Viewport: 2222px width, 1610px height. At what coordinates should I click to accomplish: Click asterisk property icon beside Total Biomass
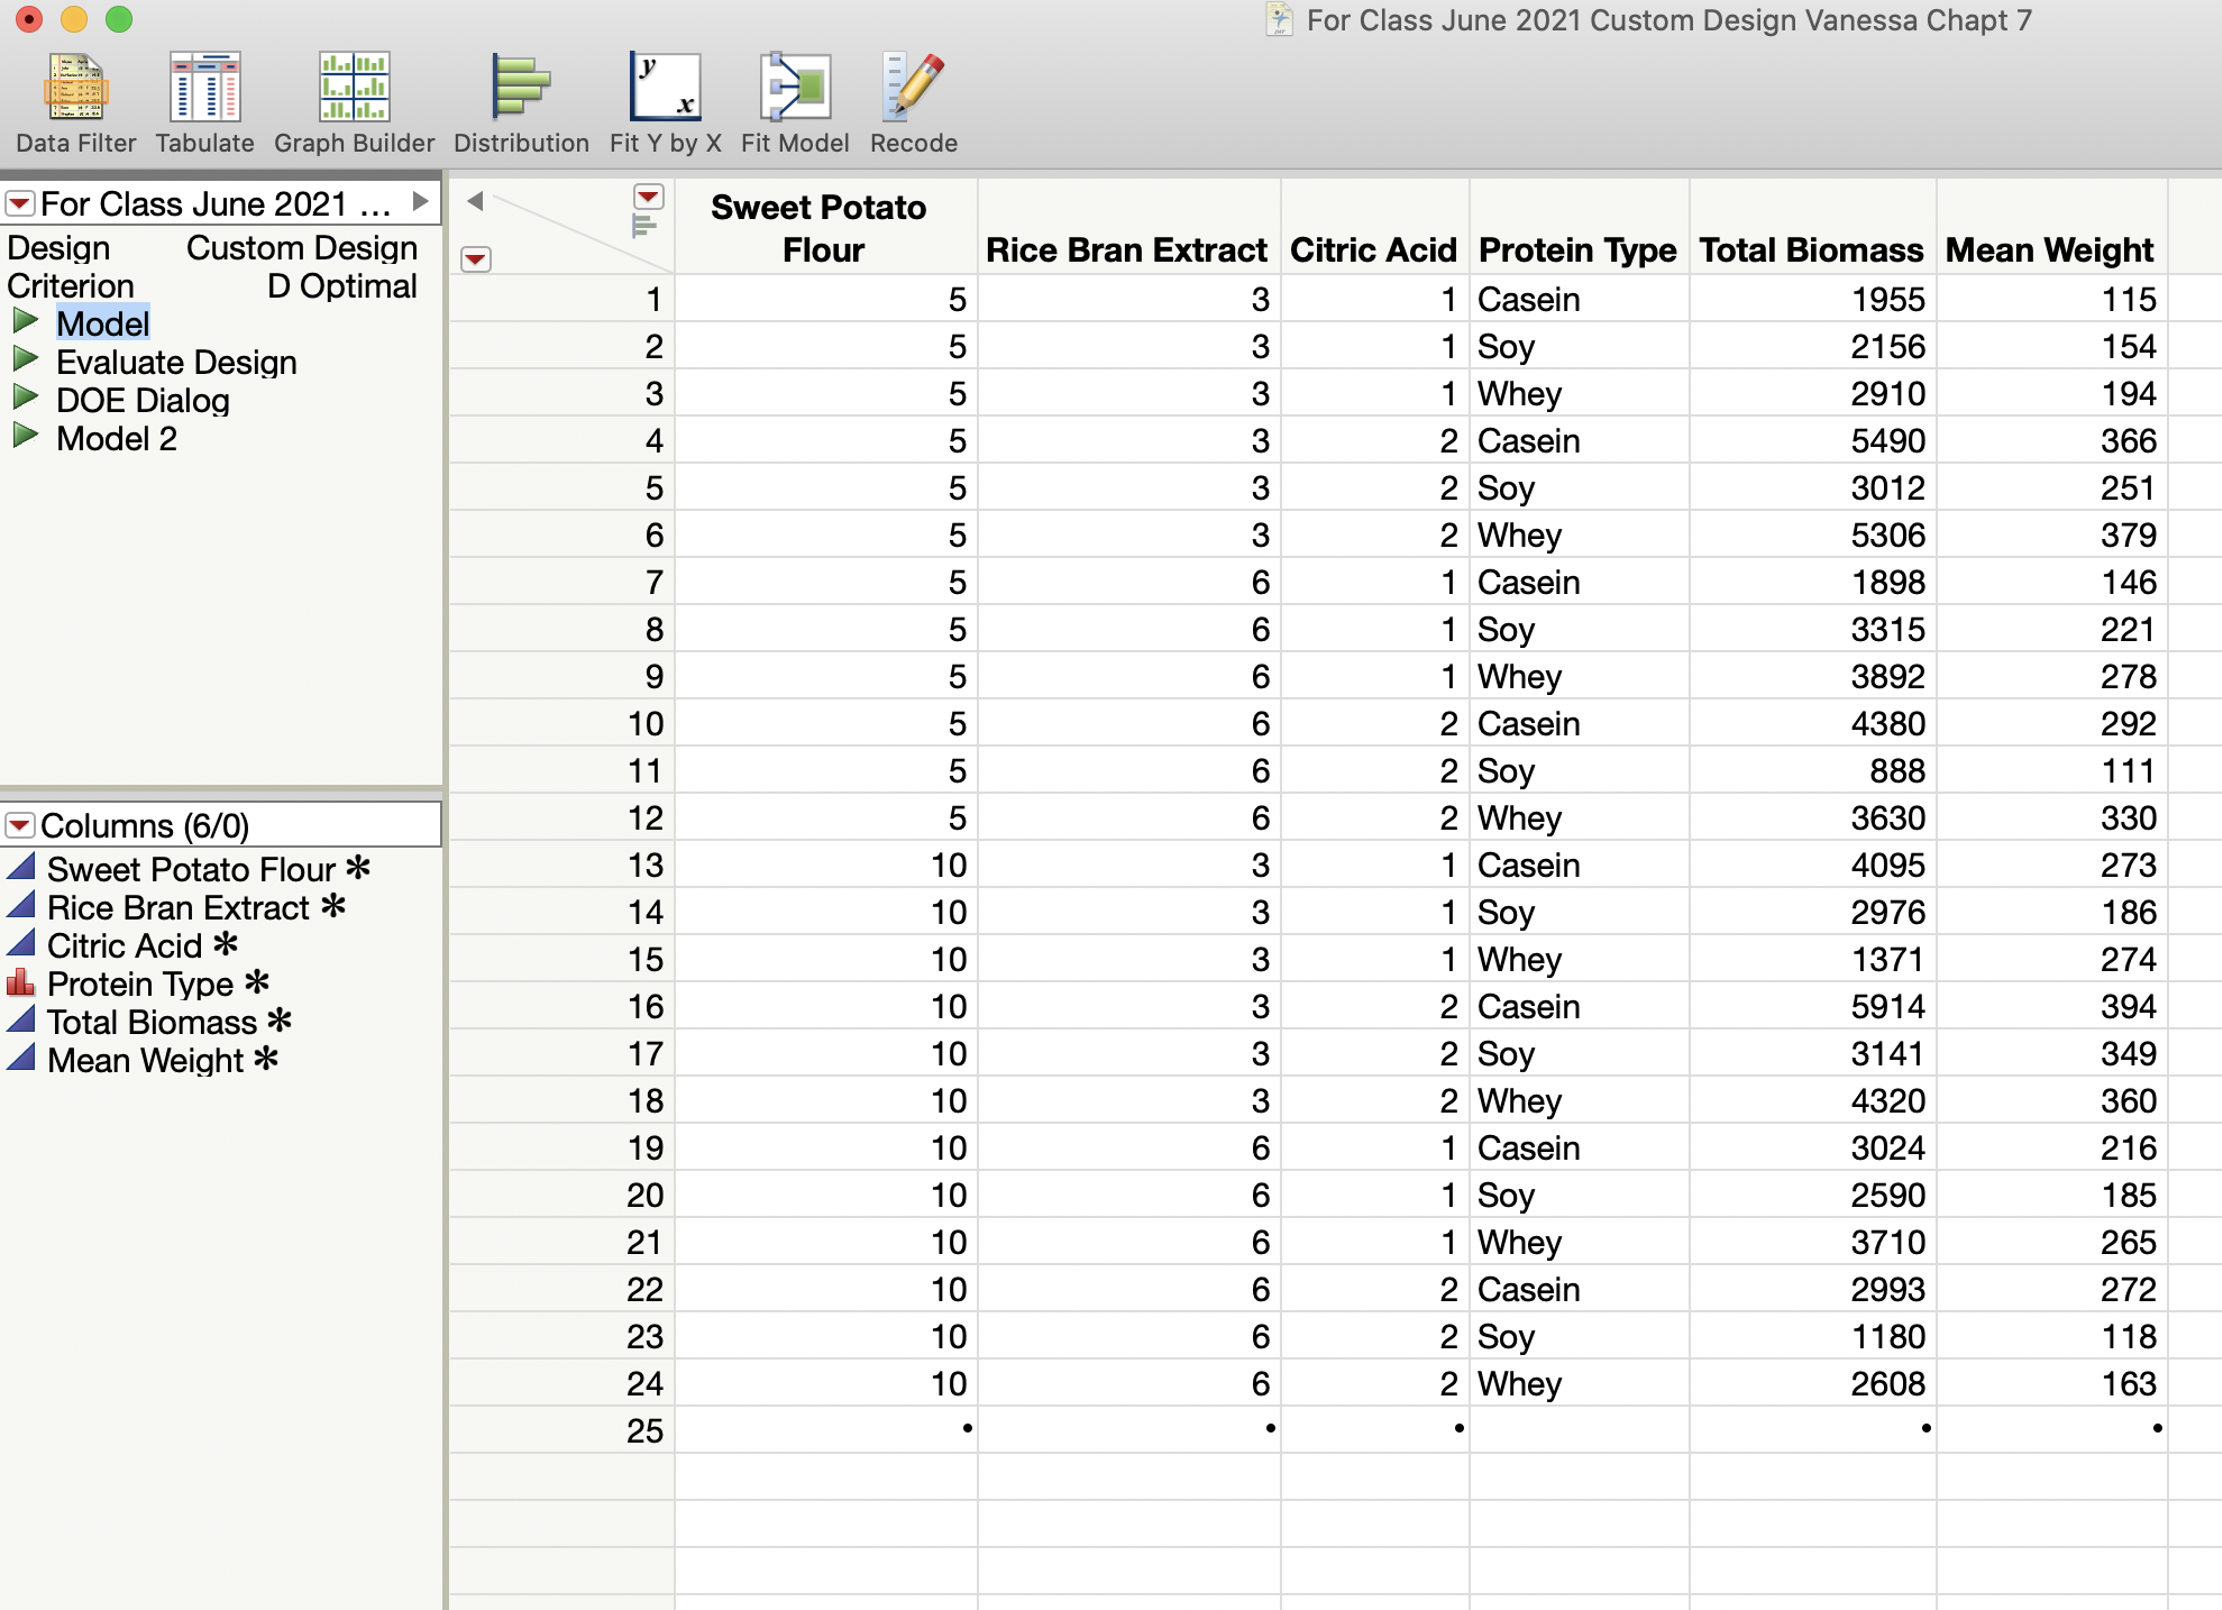[x=280, y=1020]
